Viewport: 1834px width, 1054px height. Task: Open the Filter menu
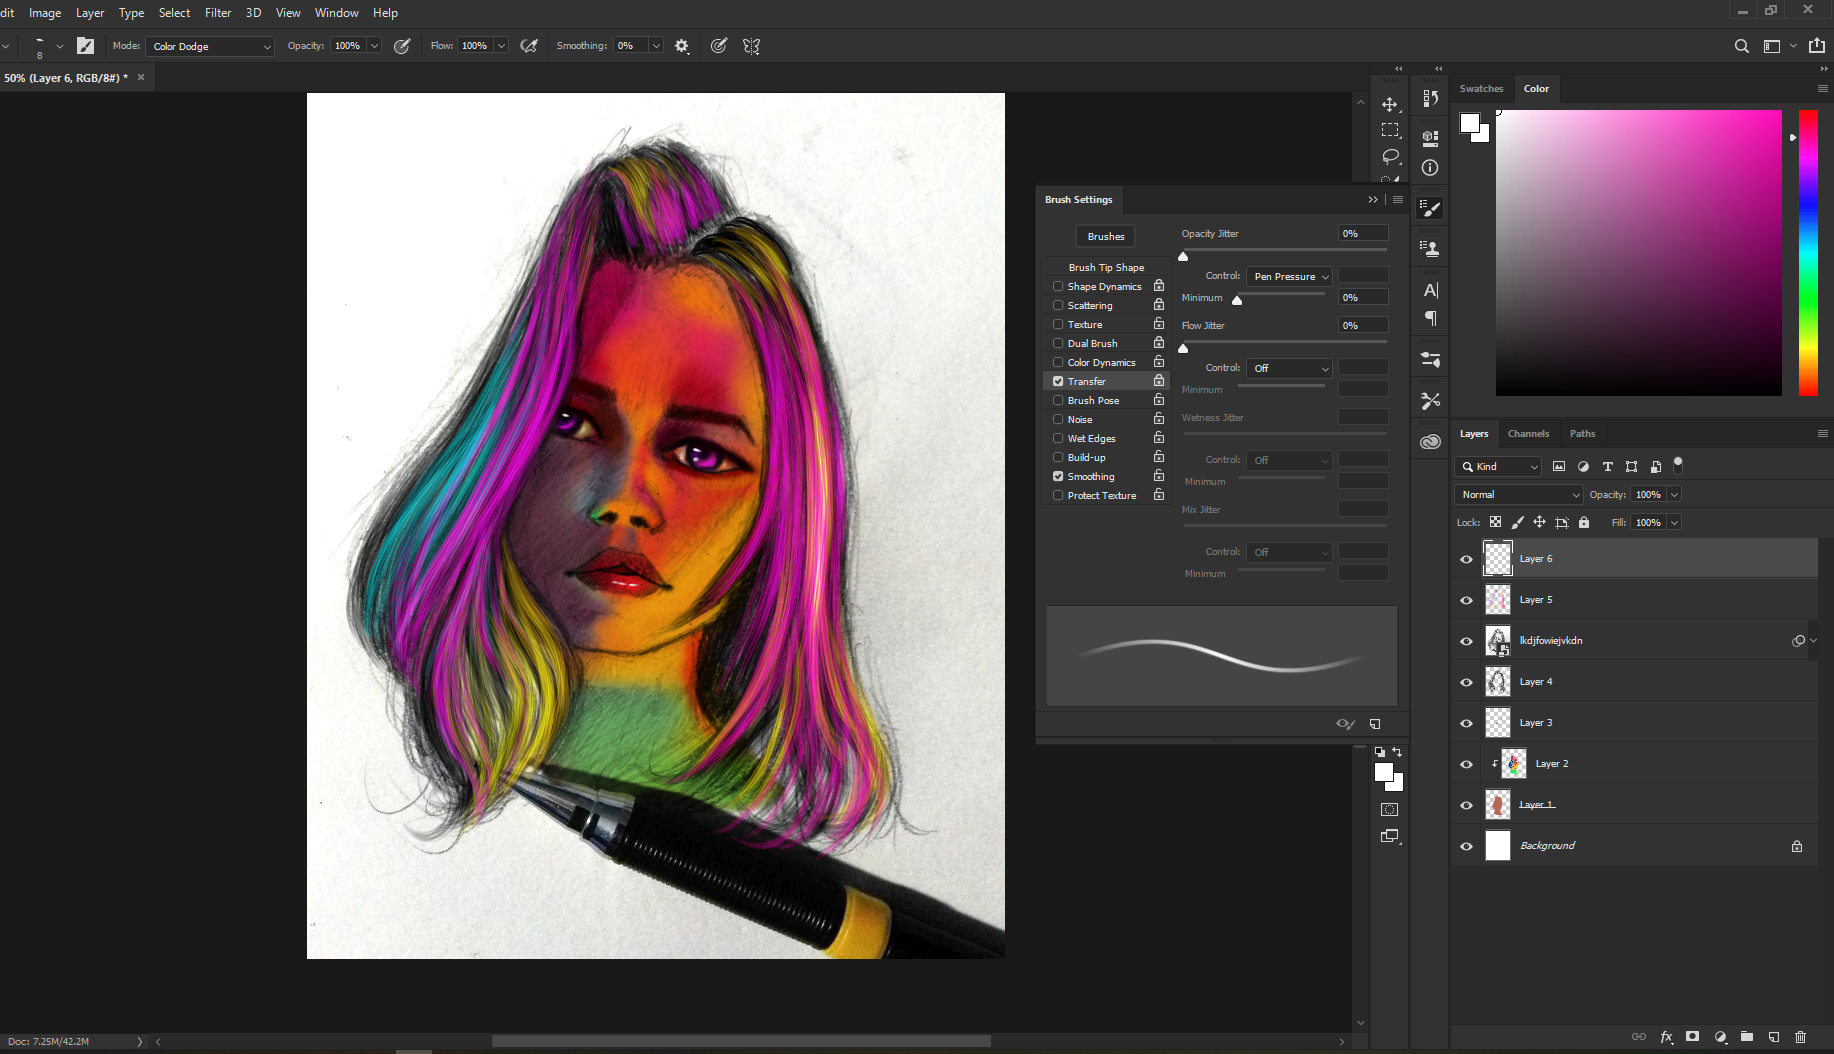[218, 12]
